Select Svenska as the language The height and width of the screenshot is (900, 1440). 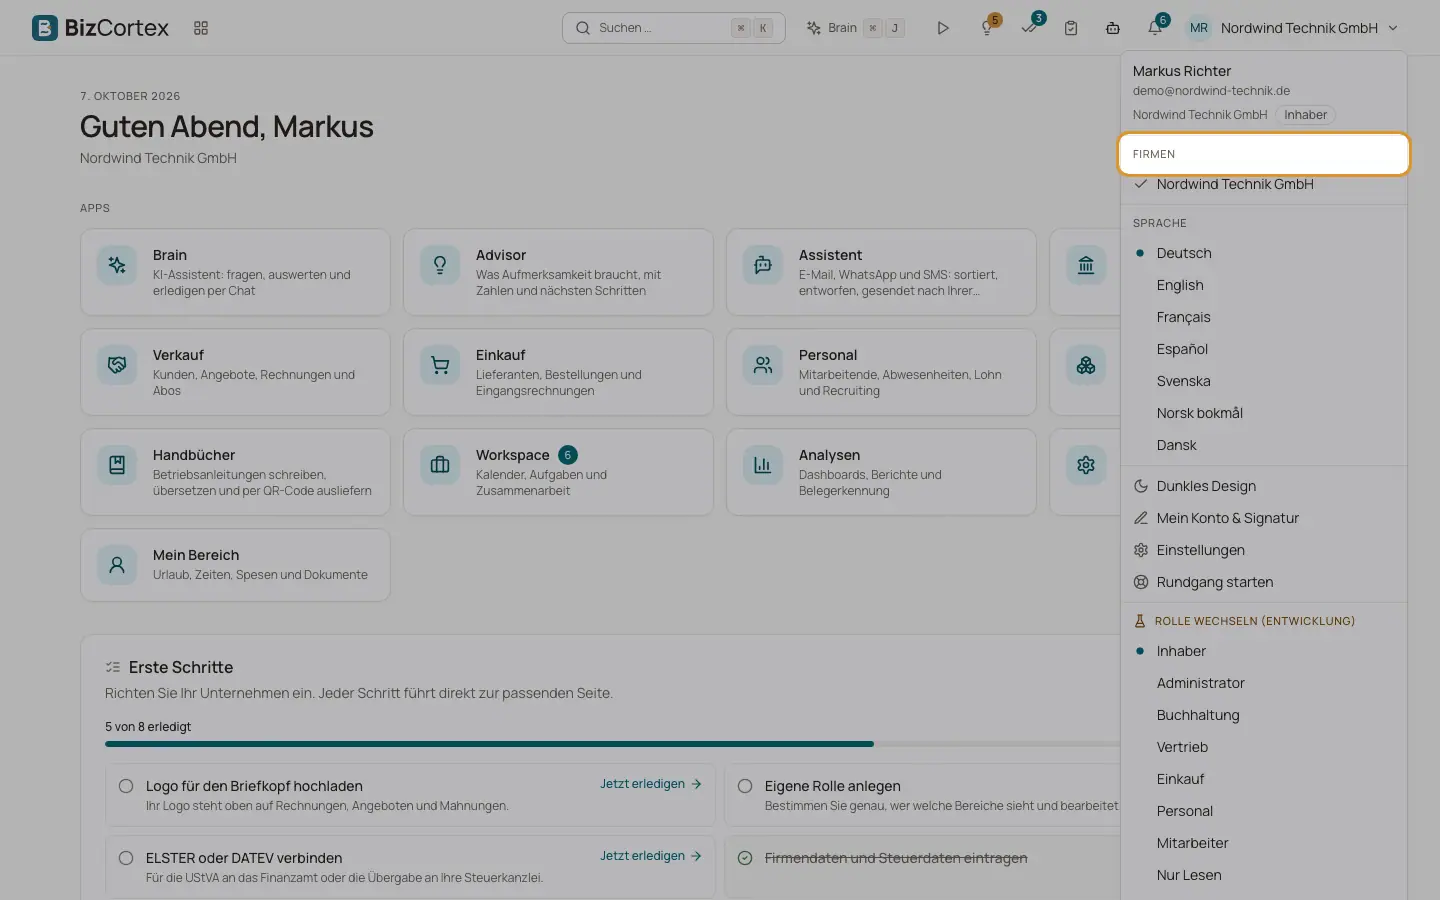tap(1264, 381)
